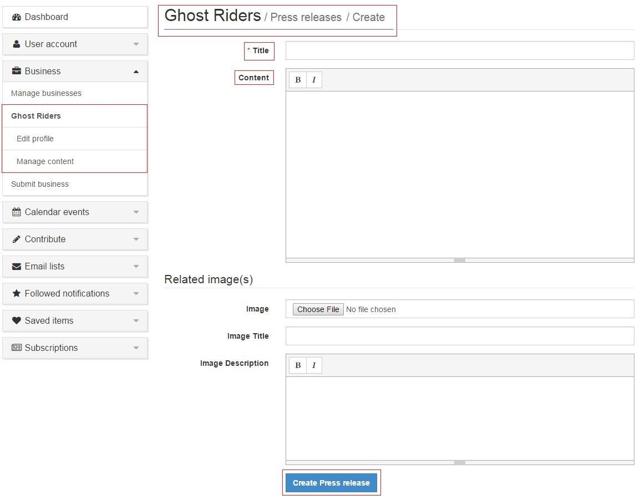This screenshot has height=500, width=640.
Task: Grab the Content editor resize handle
Action: (x=460, y=260)
